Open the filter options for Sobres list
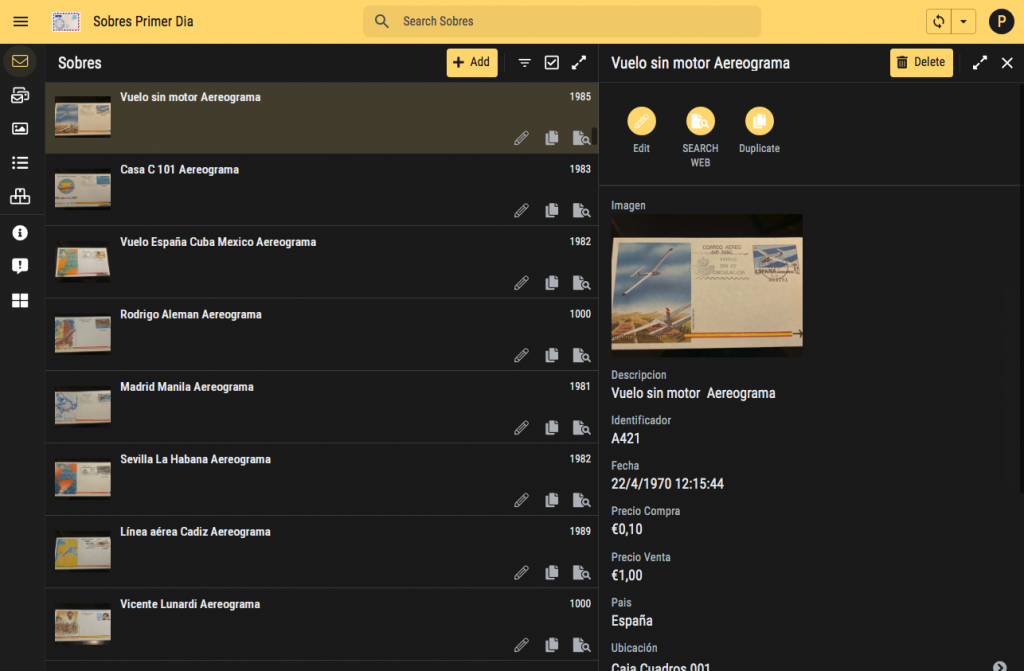This screenshot has width=1024, height=671. (x=524, y=63)
